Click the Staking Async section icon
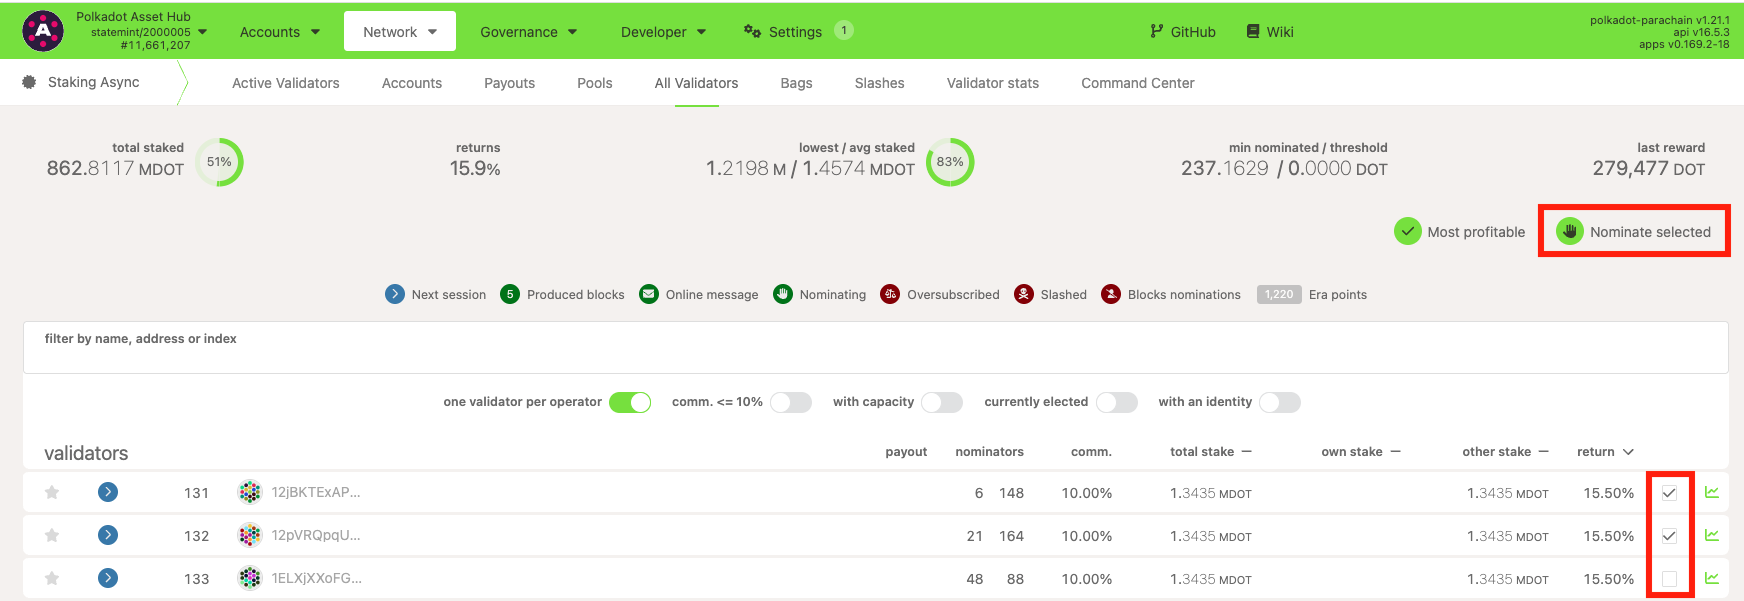The image size is (1744, 601). [29, 82]
